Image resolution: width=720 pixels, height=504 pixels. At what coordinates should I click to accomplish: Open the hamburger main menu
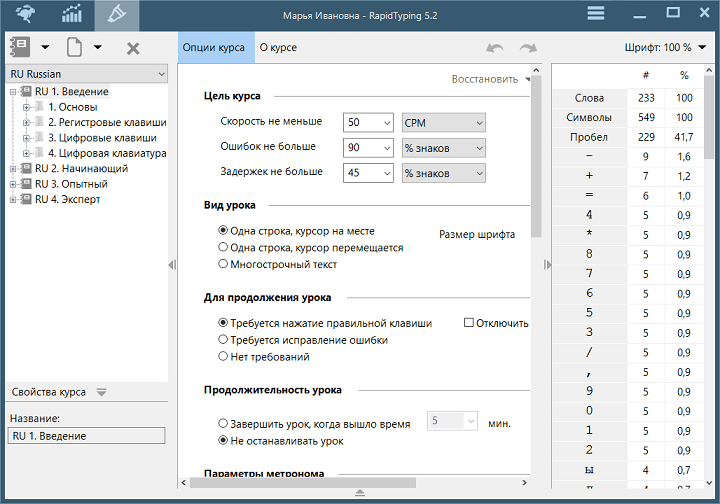[596, 13]
